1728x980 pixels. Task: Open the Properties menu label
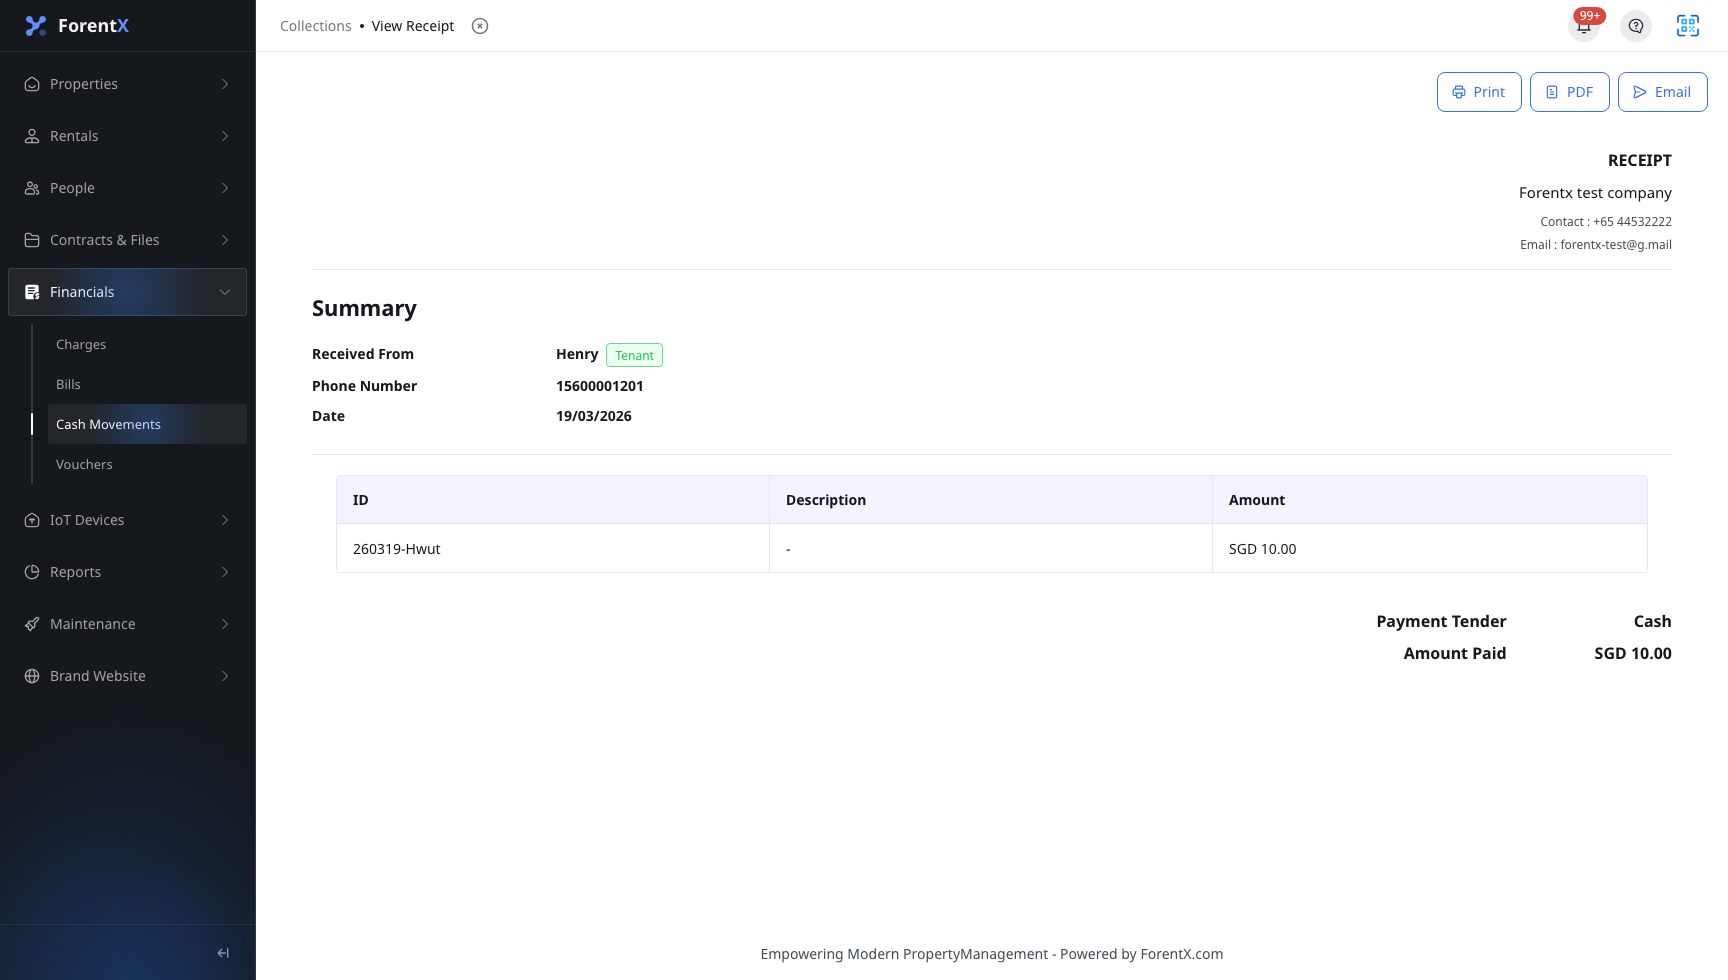pyautogui.click(x=84, y=84)
